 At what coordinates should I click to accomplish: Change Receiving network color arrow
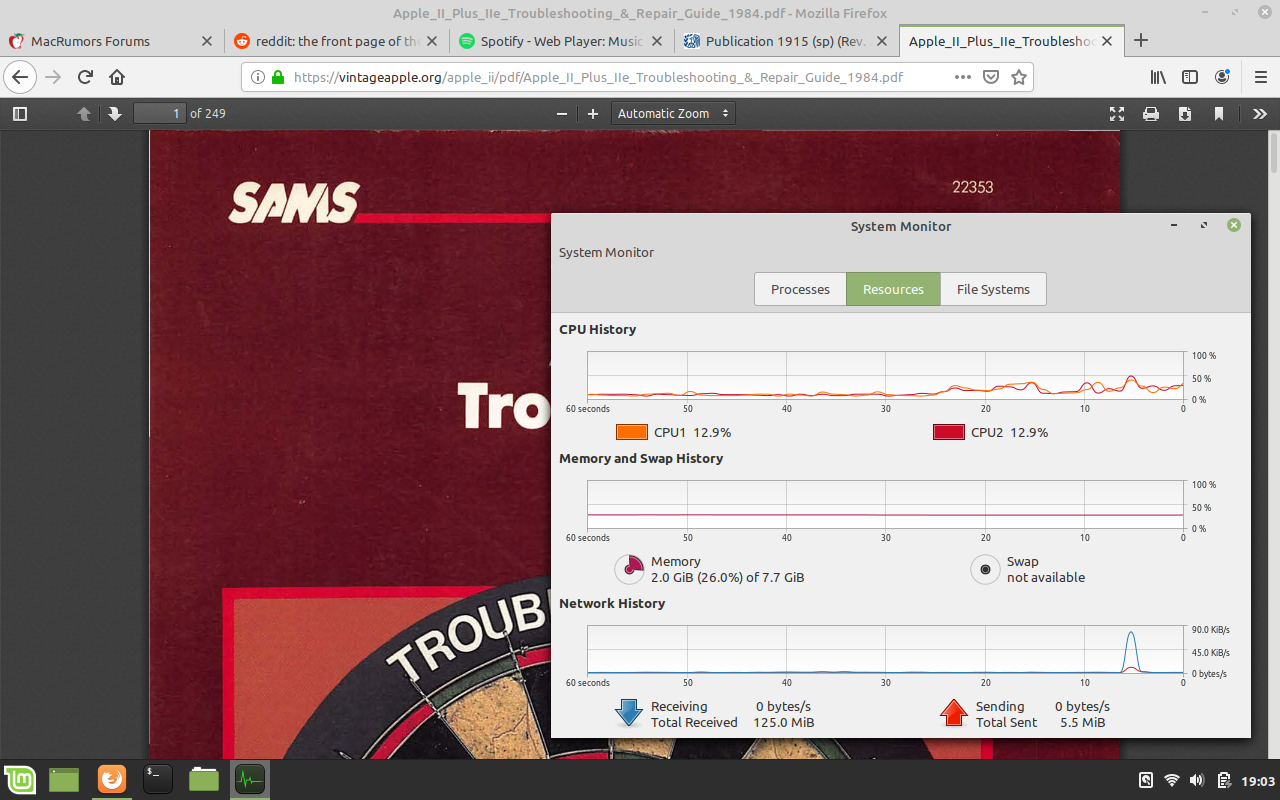click(x=629, y=713)
